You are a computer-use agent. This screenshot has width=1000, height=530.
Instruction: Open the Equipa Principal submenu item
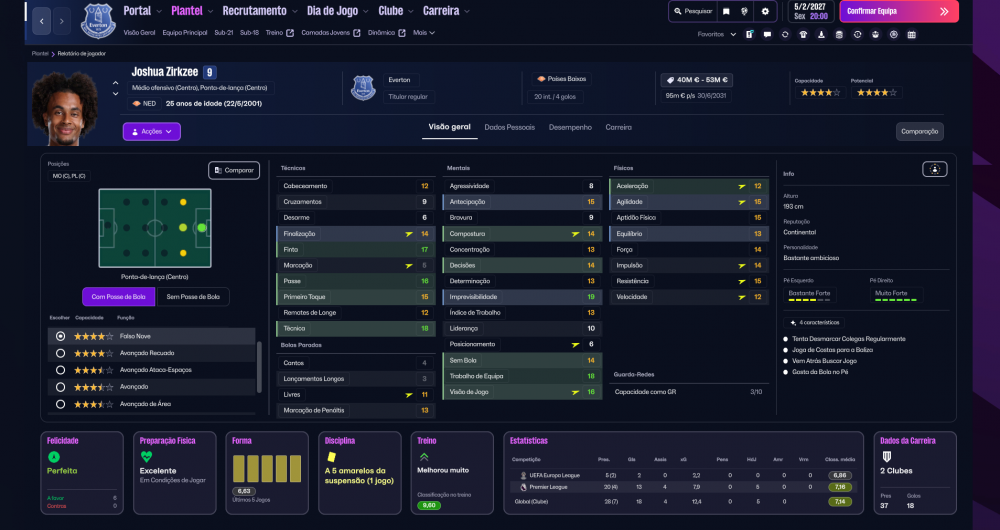click(x=185, y=33)
